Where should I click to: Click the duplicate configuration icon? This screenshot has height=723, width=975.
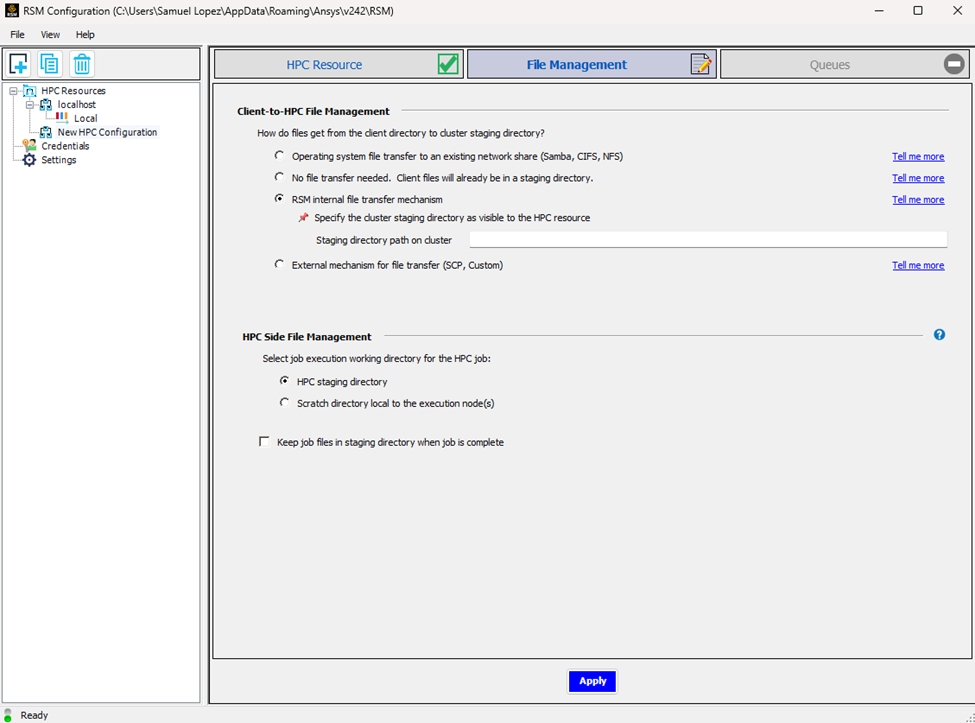50,64
